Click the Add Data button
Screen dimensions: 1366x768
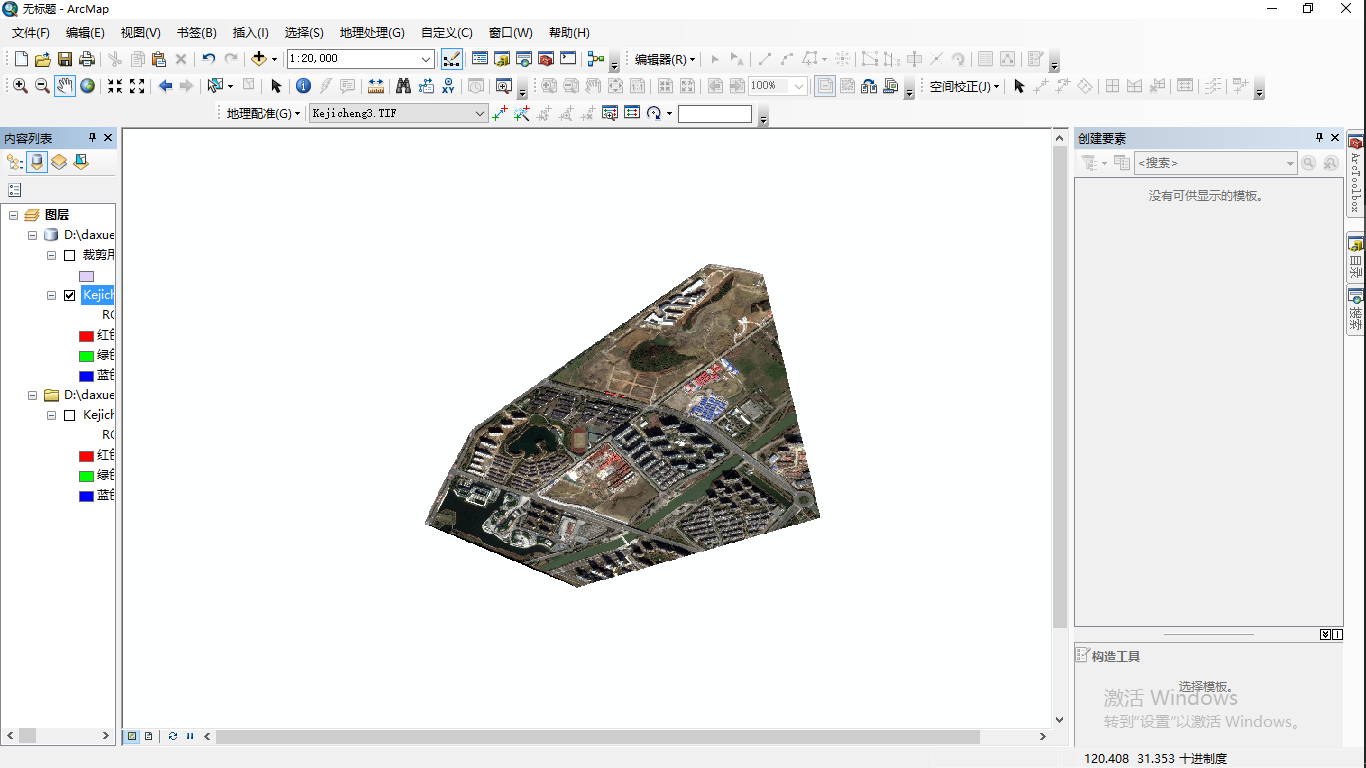[259, 59]
